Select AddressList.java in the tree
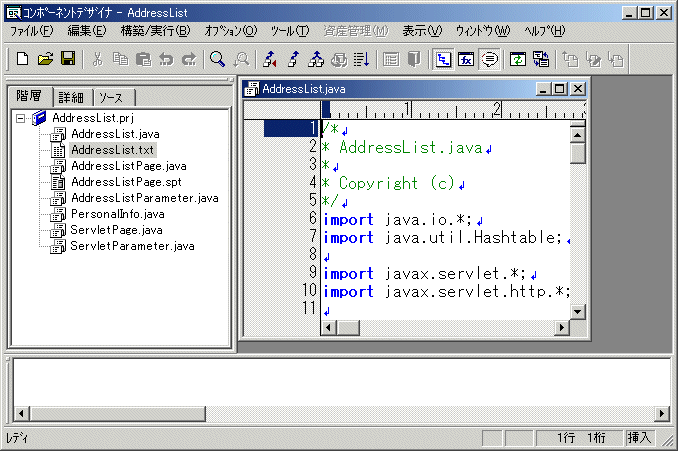678x451 pixels. (x=115, y=134)
